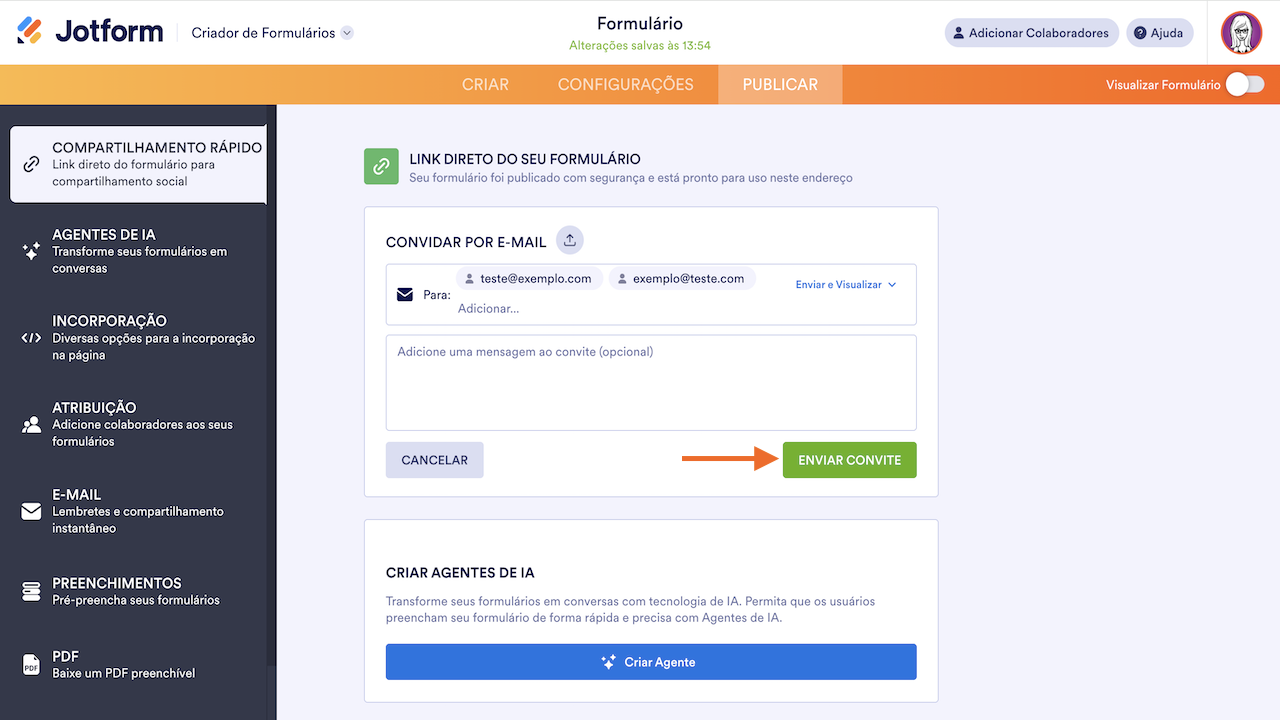Open the E-mail reminders sidebar section
This screenshot has width=1280, height=720.
click(138, 511)
